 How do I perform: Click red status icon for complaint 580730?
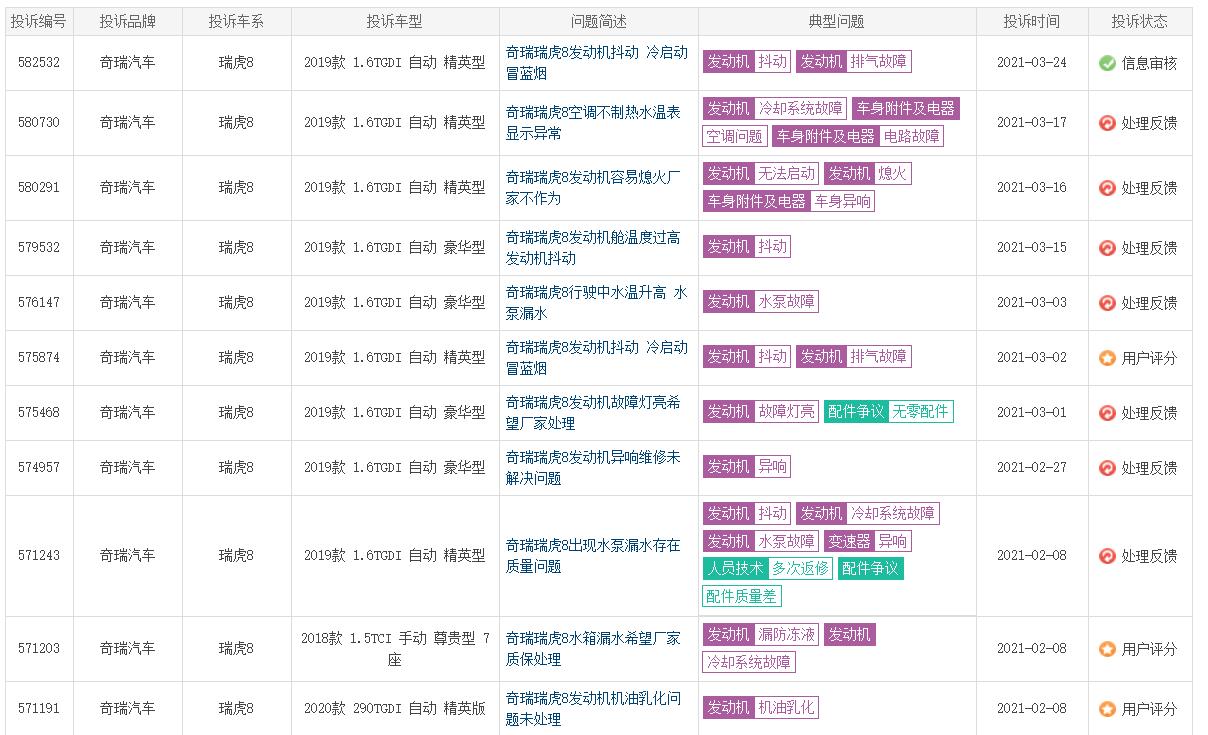[1107, 123]
